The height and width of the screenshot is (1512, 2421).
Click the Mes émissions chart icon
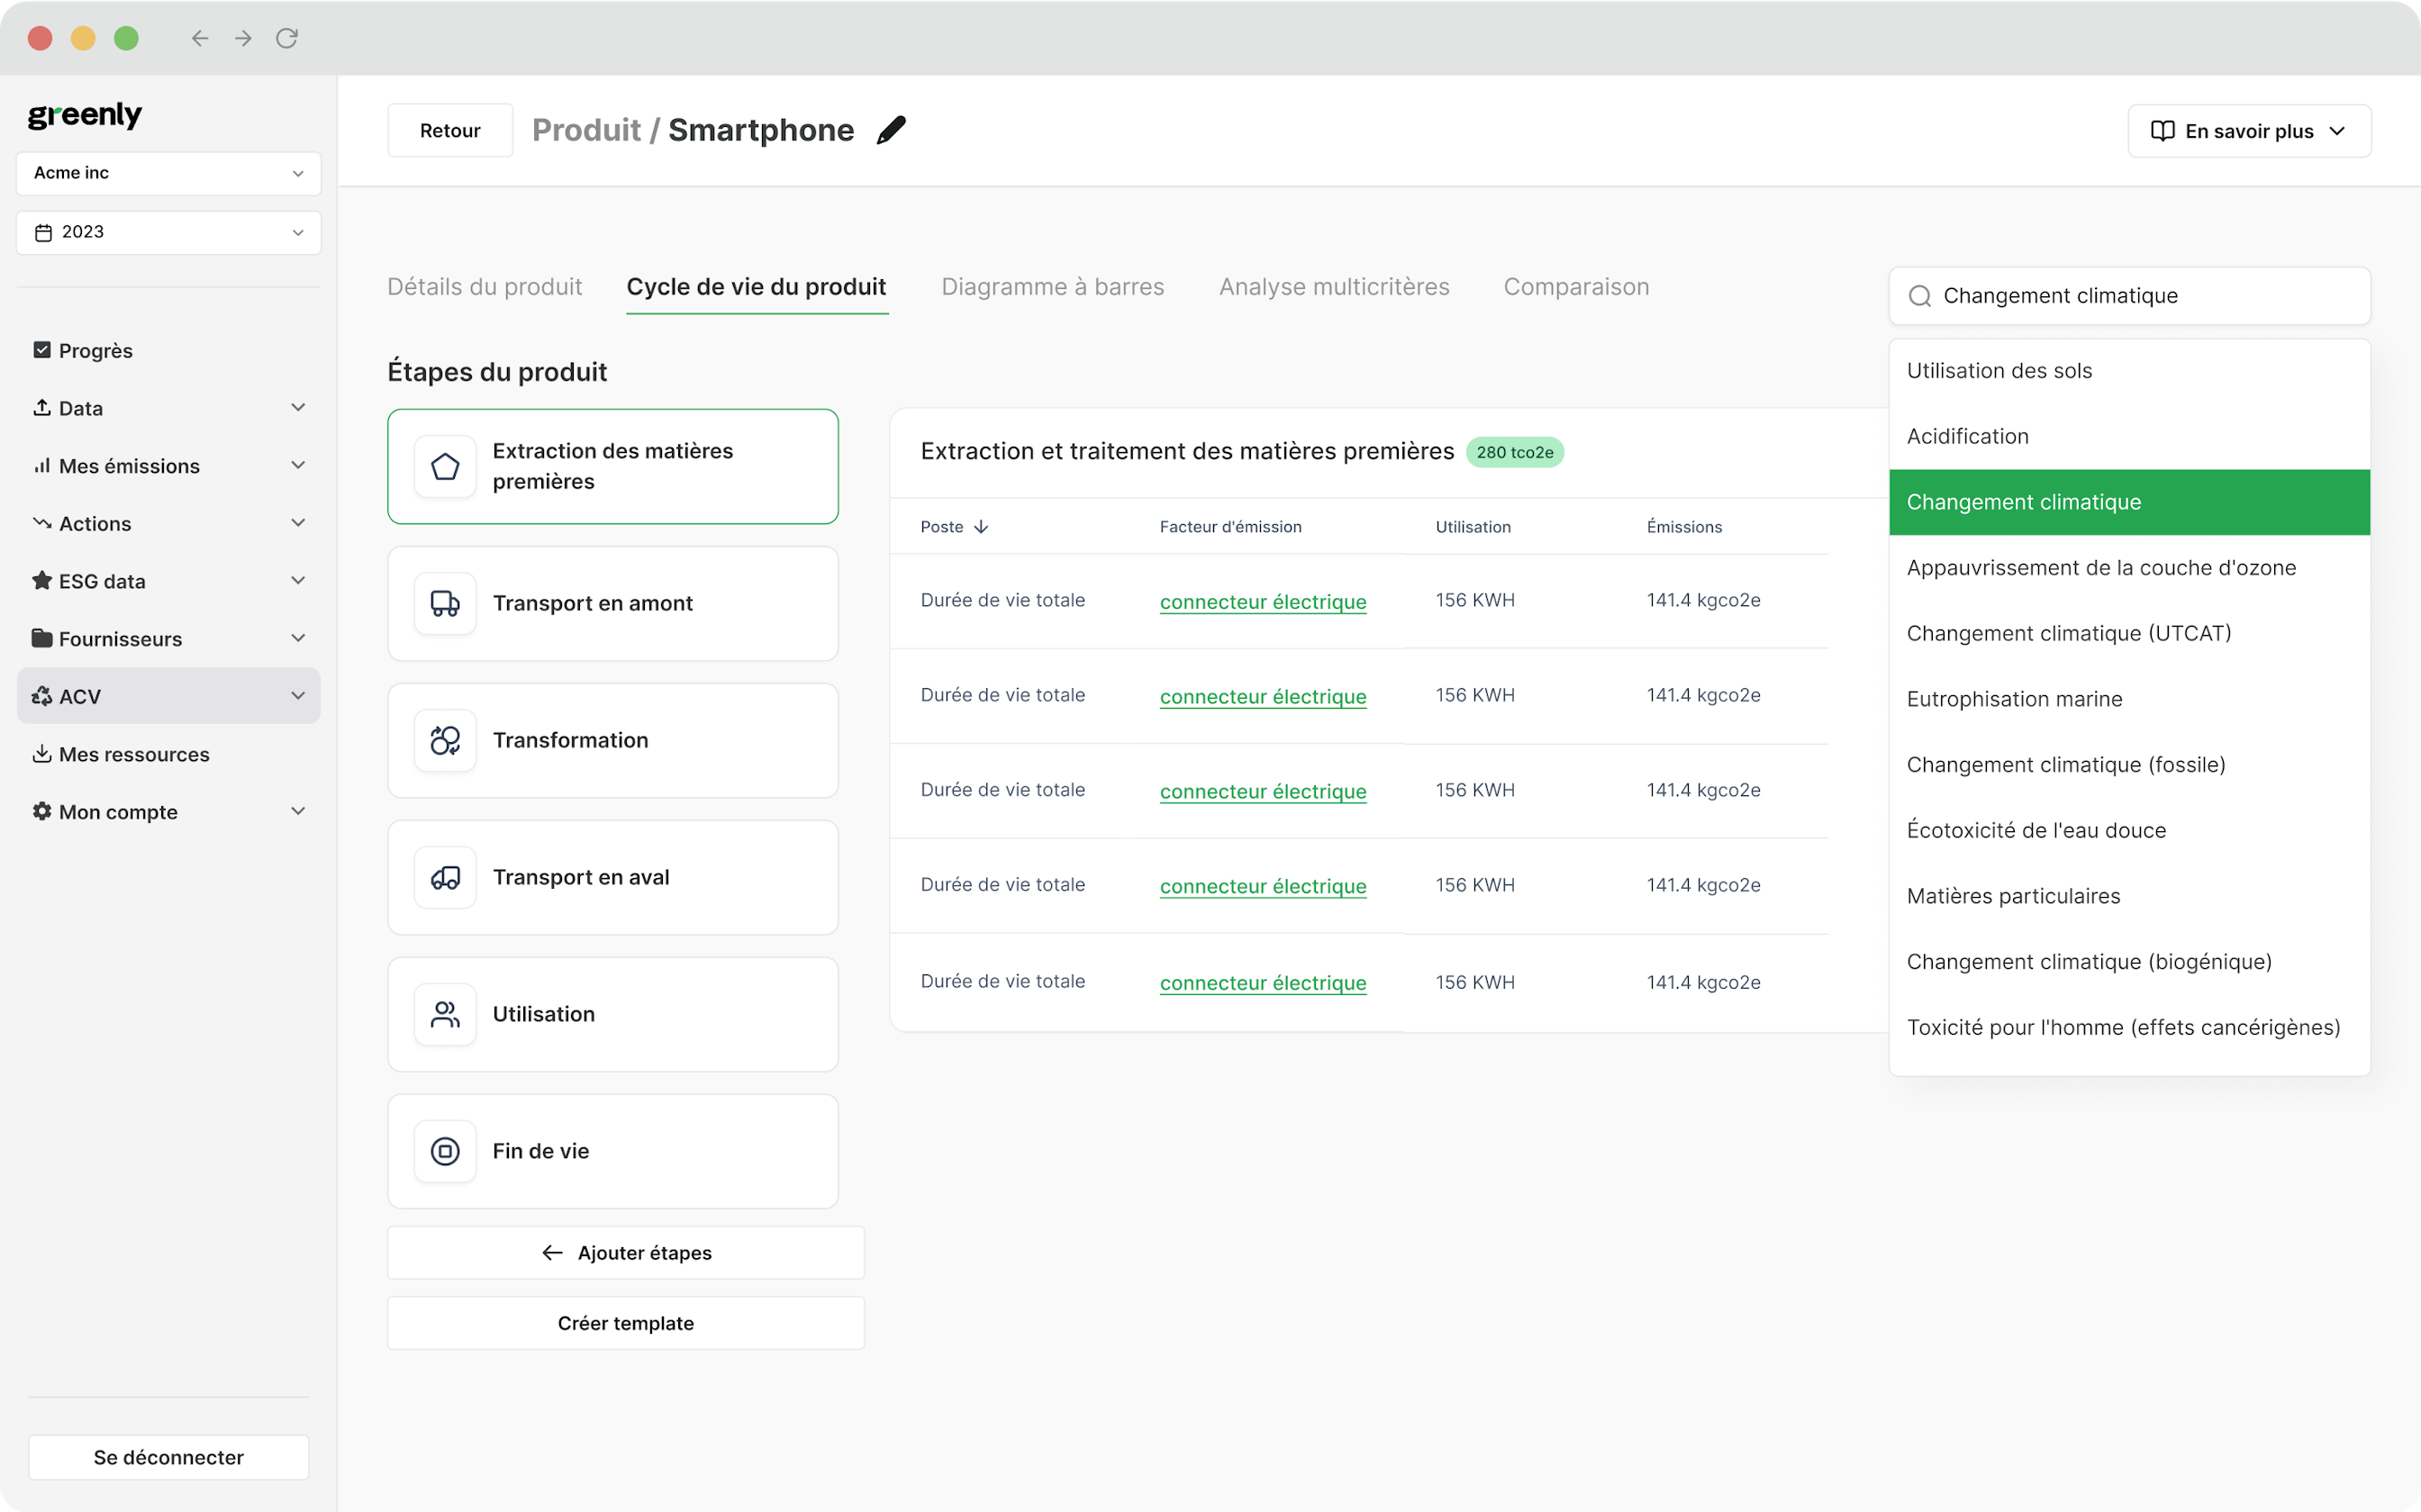[41, 465]
